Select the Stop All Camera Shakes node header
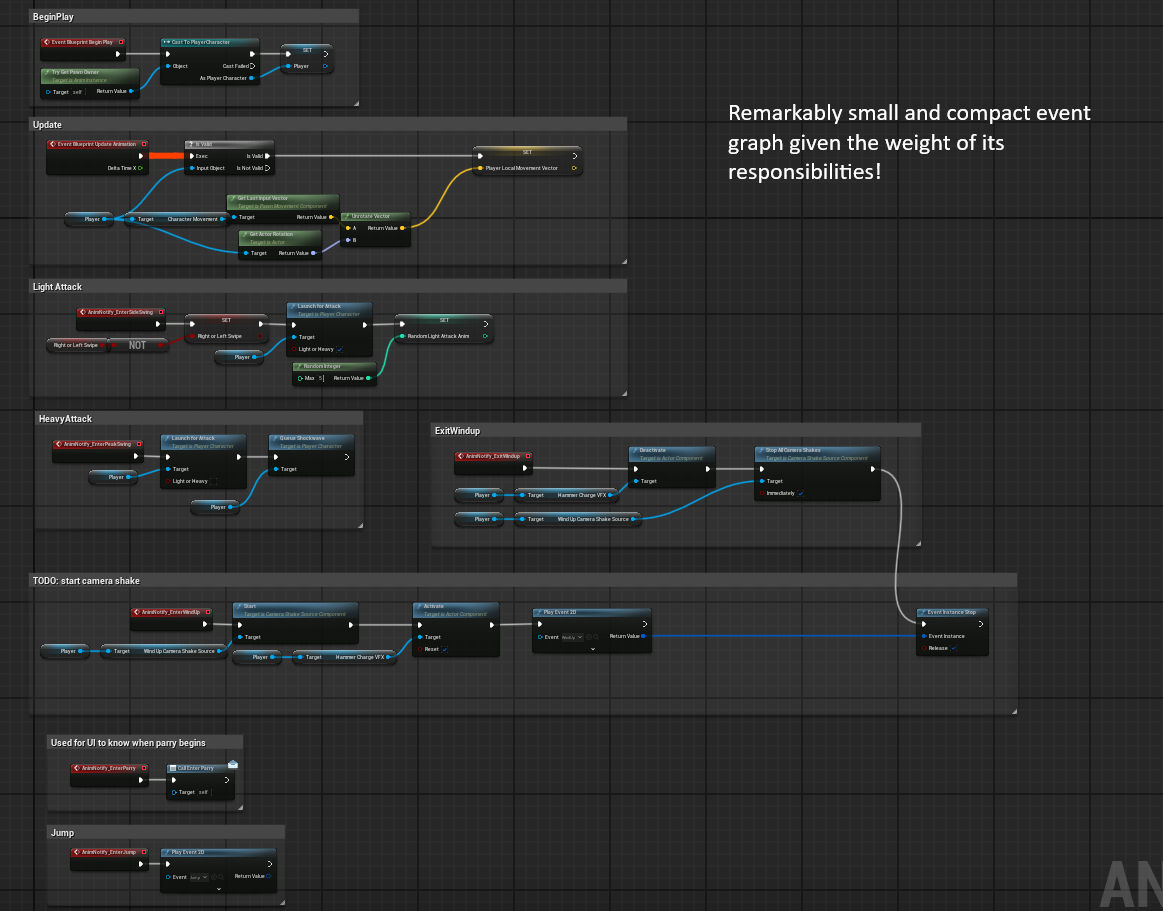This screenshot has height=911, width=1163. click(817, 453)
